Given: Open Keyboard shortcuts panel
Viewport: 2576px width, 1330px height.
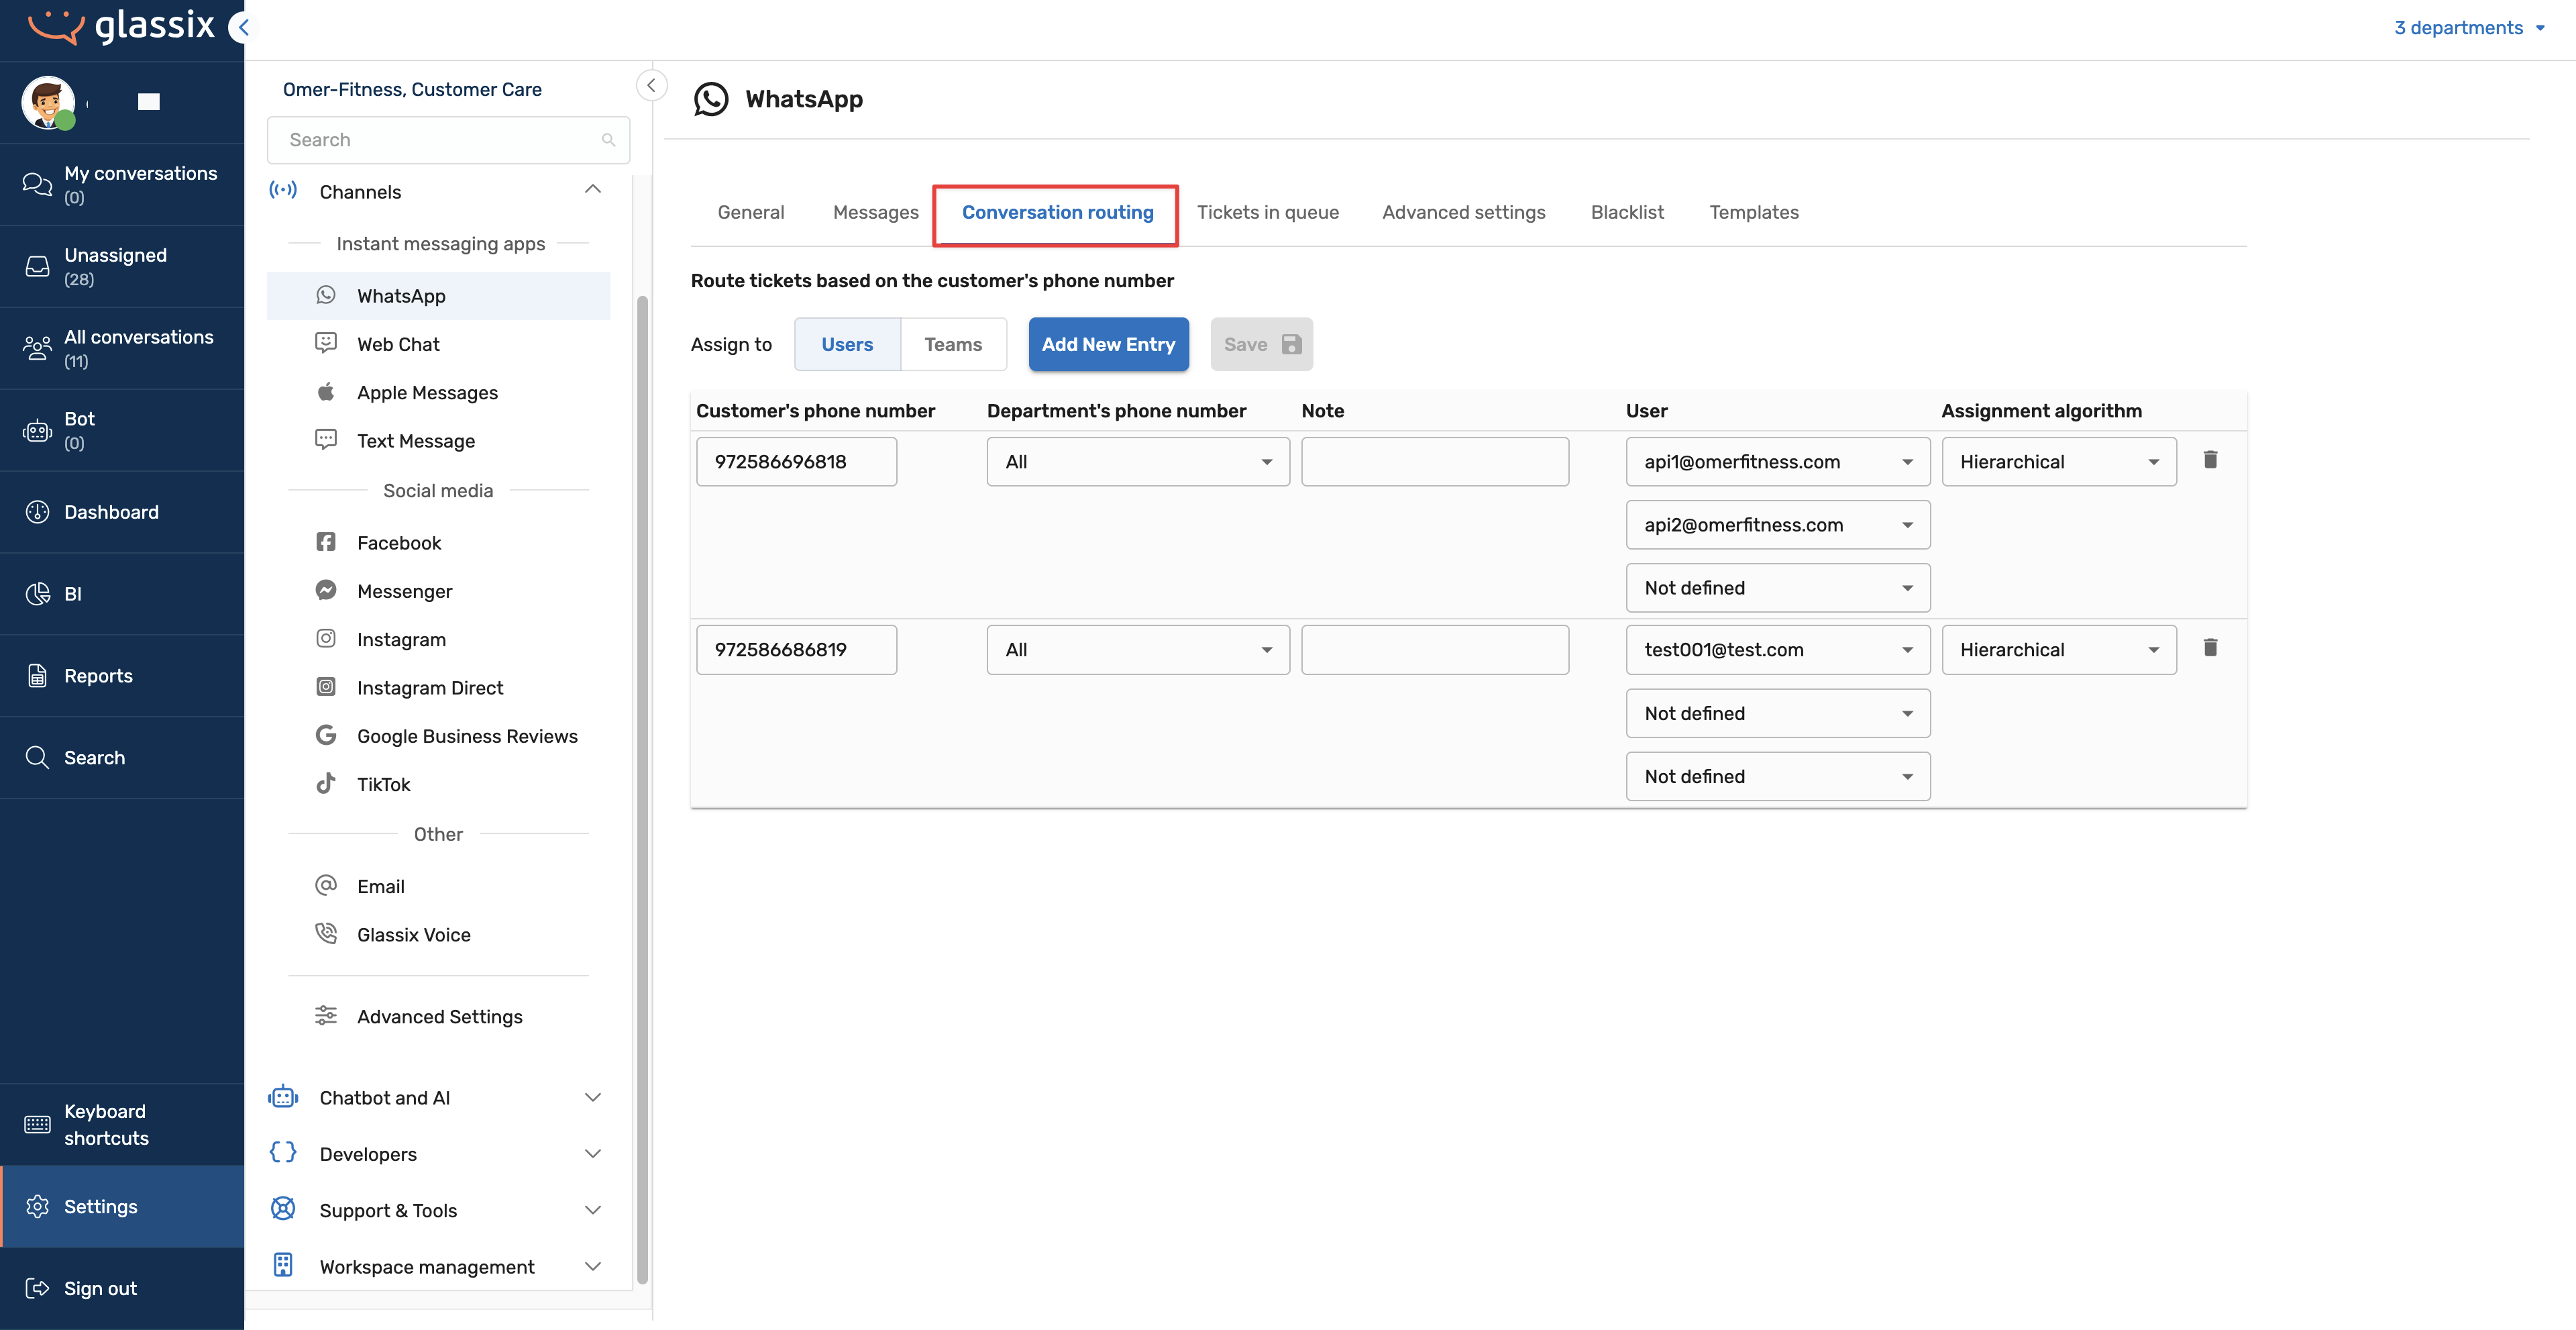Looking at the screenshot, I should (106, 1124).
